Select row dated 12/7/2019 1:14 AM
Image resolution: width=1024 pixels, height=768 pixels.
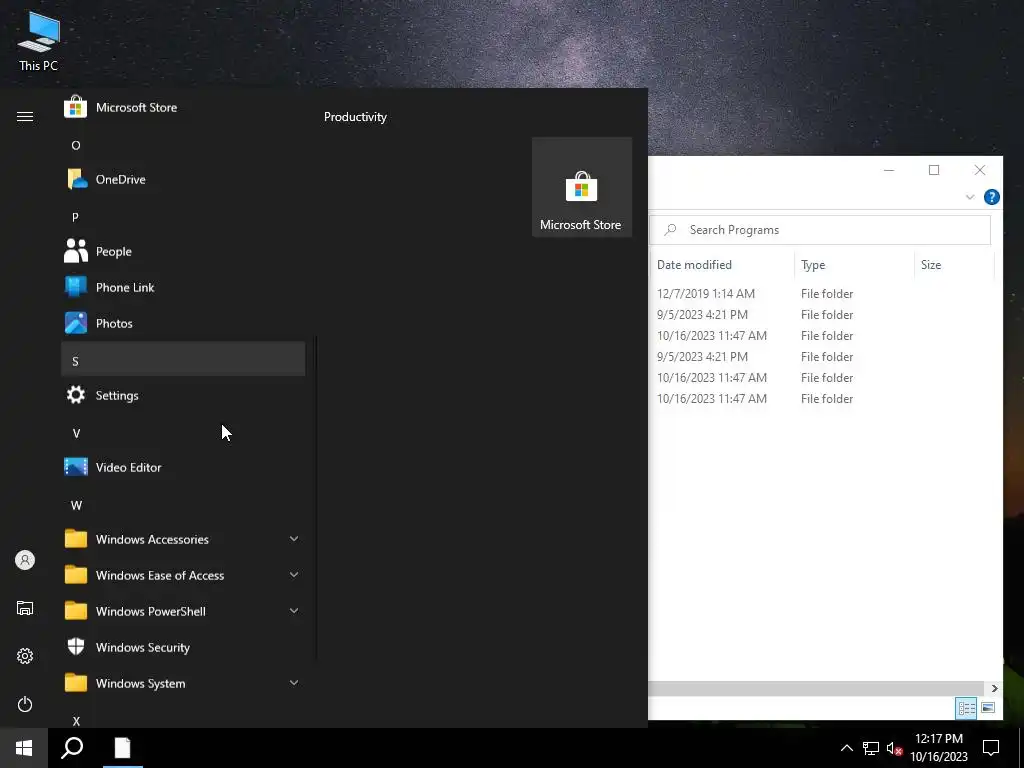pyautogui.click(x=823, y=294)
